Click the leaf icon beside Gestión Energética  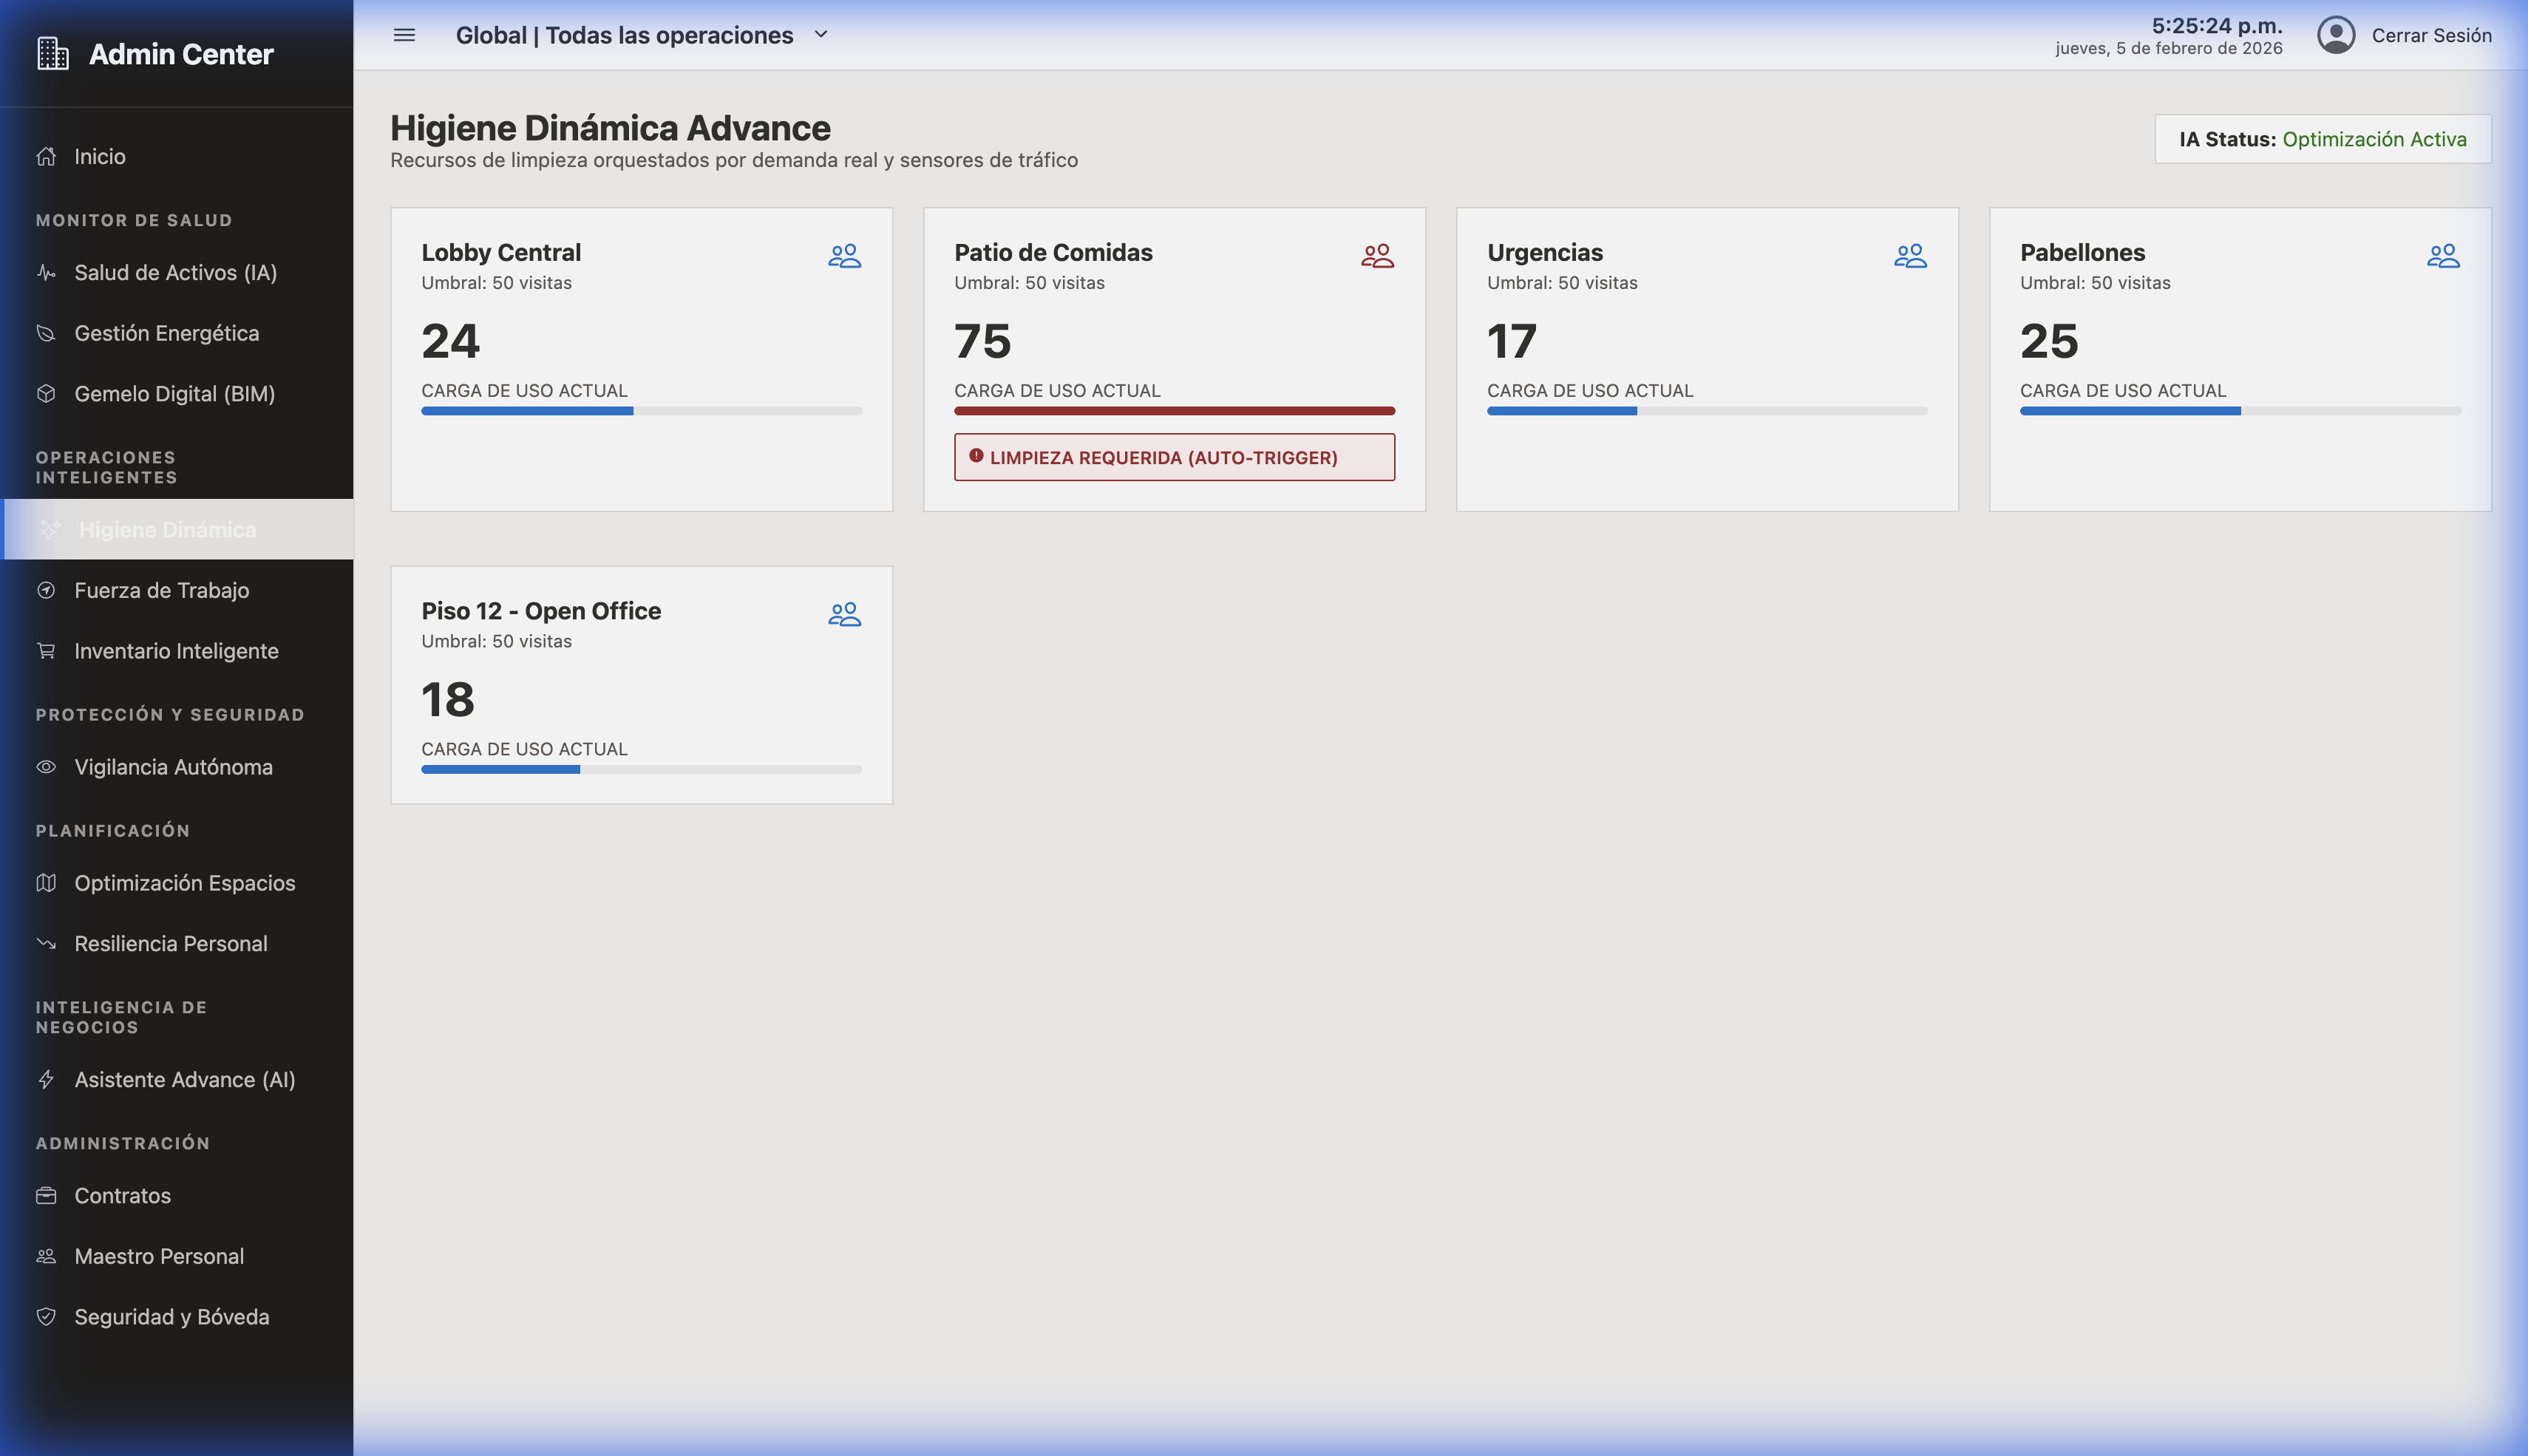point(47,333)
